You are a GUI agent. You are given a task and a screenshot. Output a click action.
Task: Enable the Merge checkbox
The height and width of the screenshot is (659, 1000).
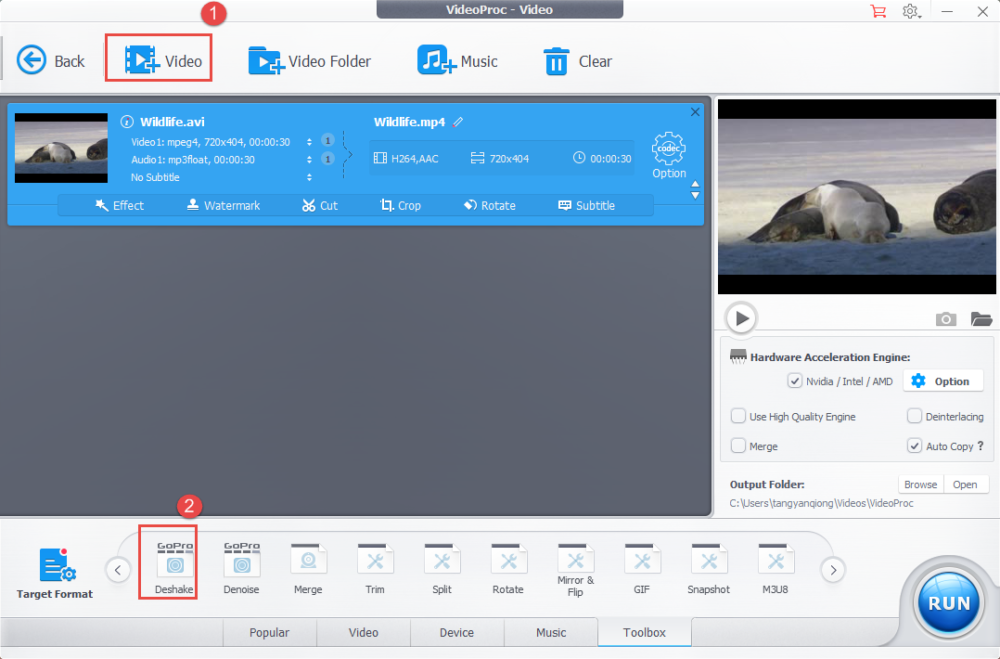pyautogui.click(x=738, y=445)
